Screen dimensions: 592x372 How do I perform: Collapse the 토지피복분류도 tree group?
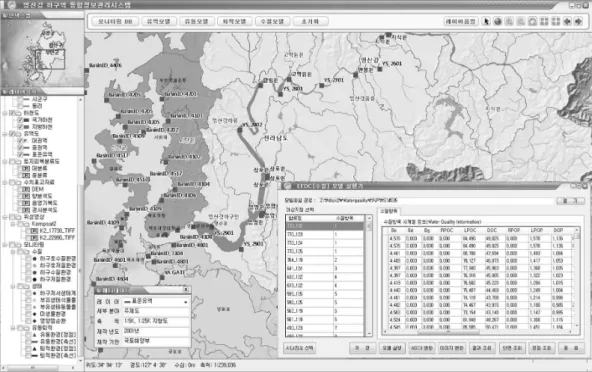(x=5, y=161)
